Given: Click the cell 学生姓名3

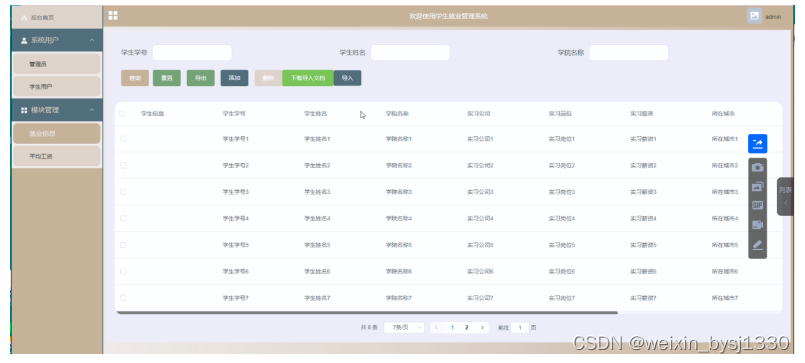Looking at the screenshot, I should click(x=317, y=192).
